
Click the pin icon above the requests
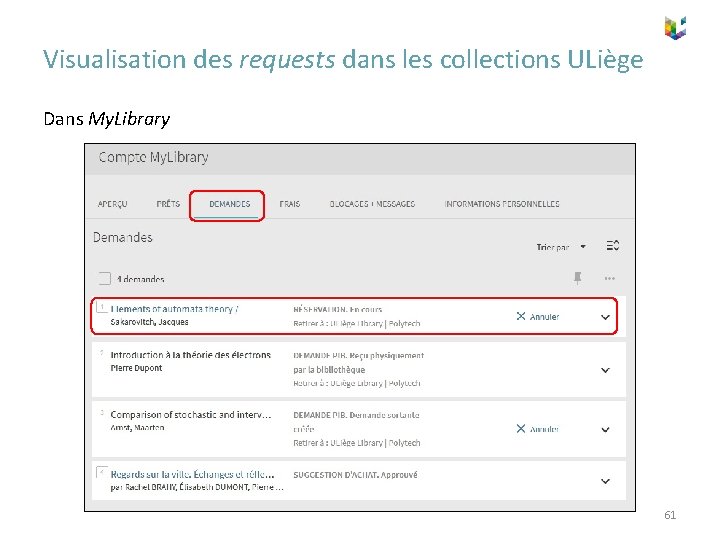pos(578,278)
